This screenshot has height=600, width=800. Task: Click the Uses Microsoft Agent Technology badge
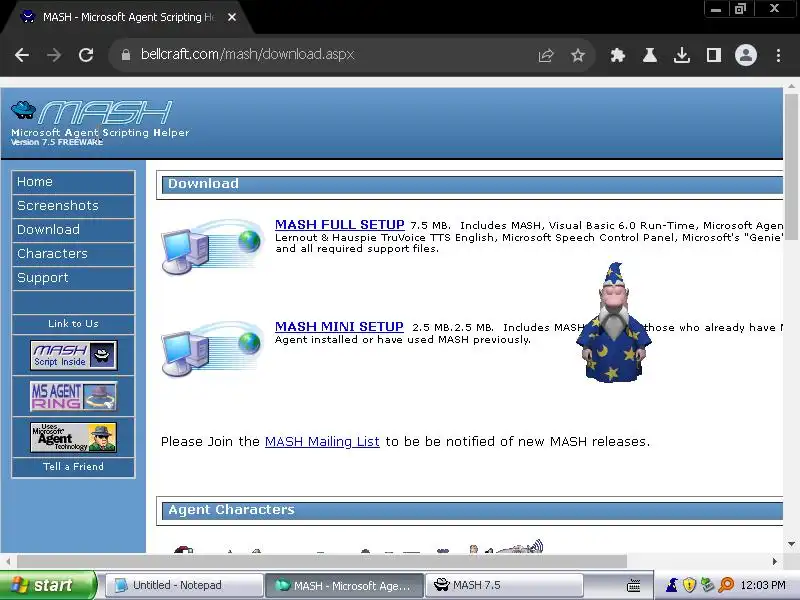click(73, 437)
